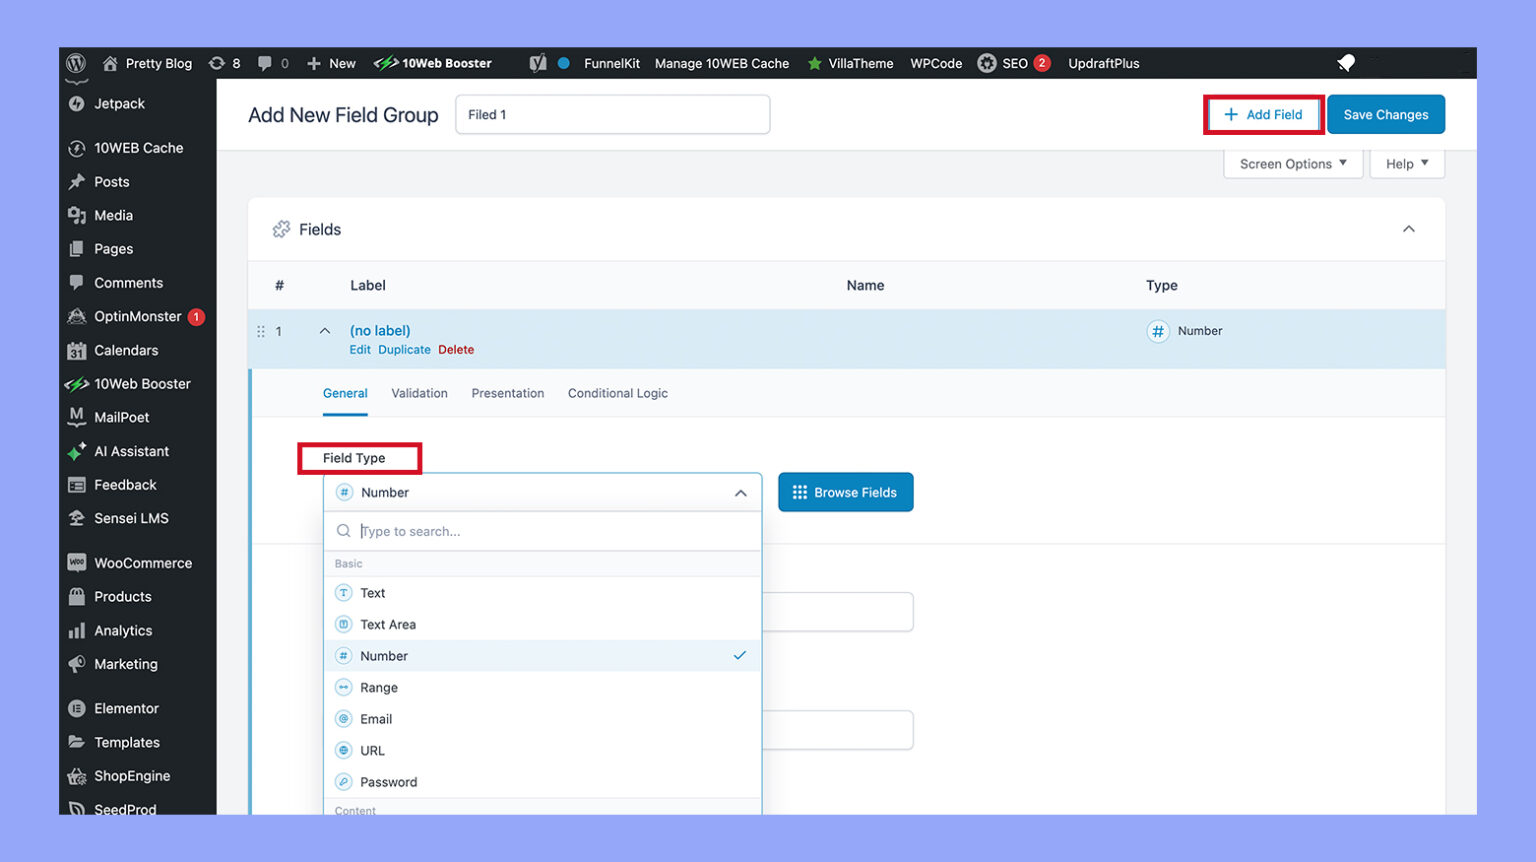Open the Screen Options dropdown
This screenshot has width=1536, height=862.
[x=1292, y=163]
